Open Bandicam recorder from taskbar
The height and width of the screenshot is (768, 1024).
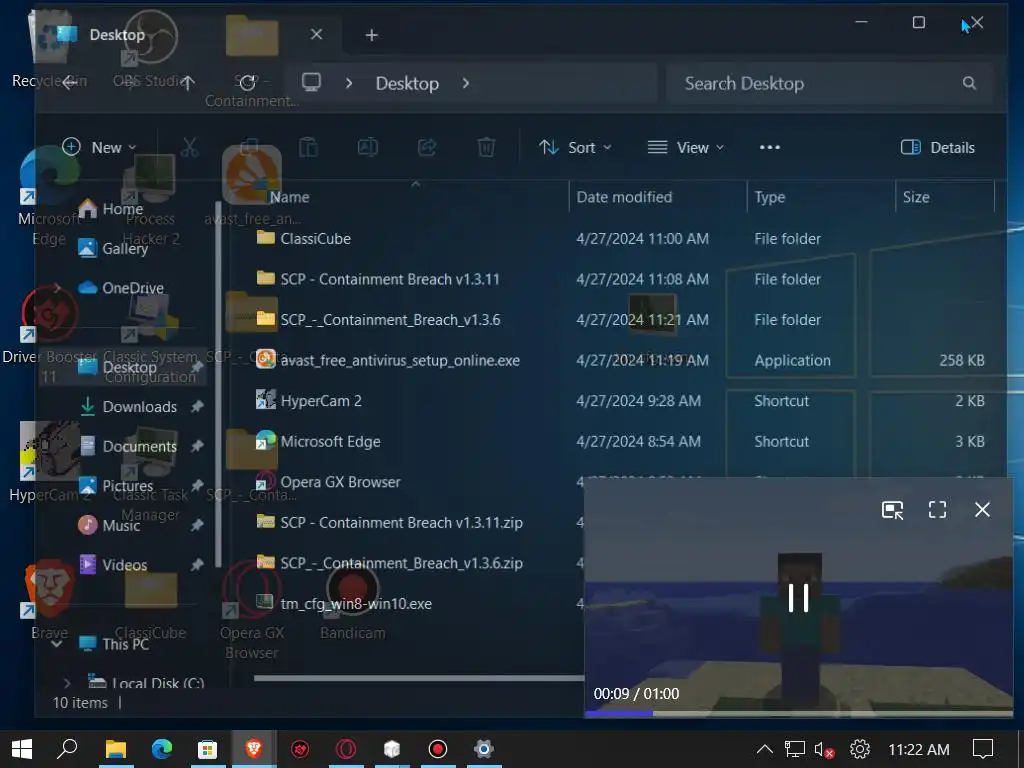pyautogui.click(x=438, y=748)
